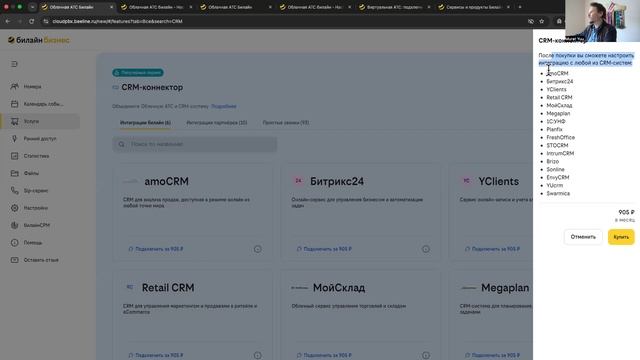Open Календарь событий via its calendar icon
Image resolution: width=640 pixels, height=360 pixels.
[14, 104]
